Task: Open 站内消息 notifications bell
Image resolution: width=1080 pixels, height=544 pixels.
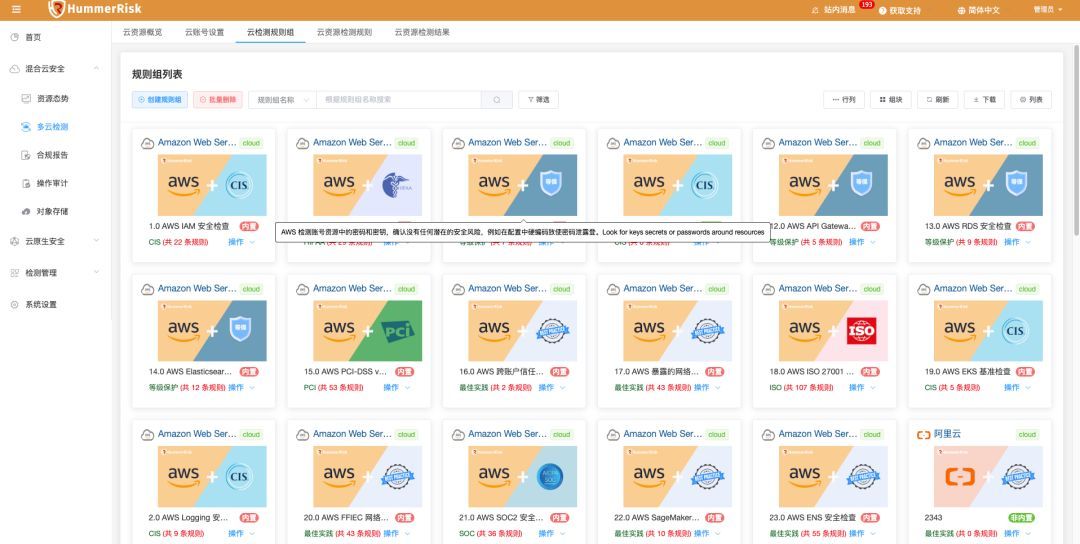Action: coord(833,10)
